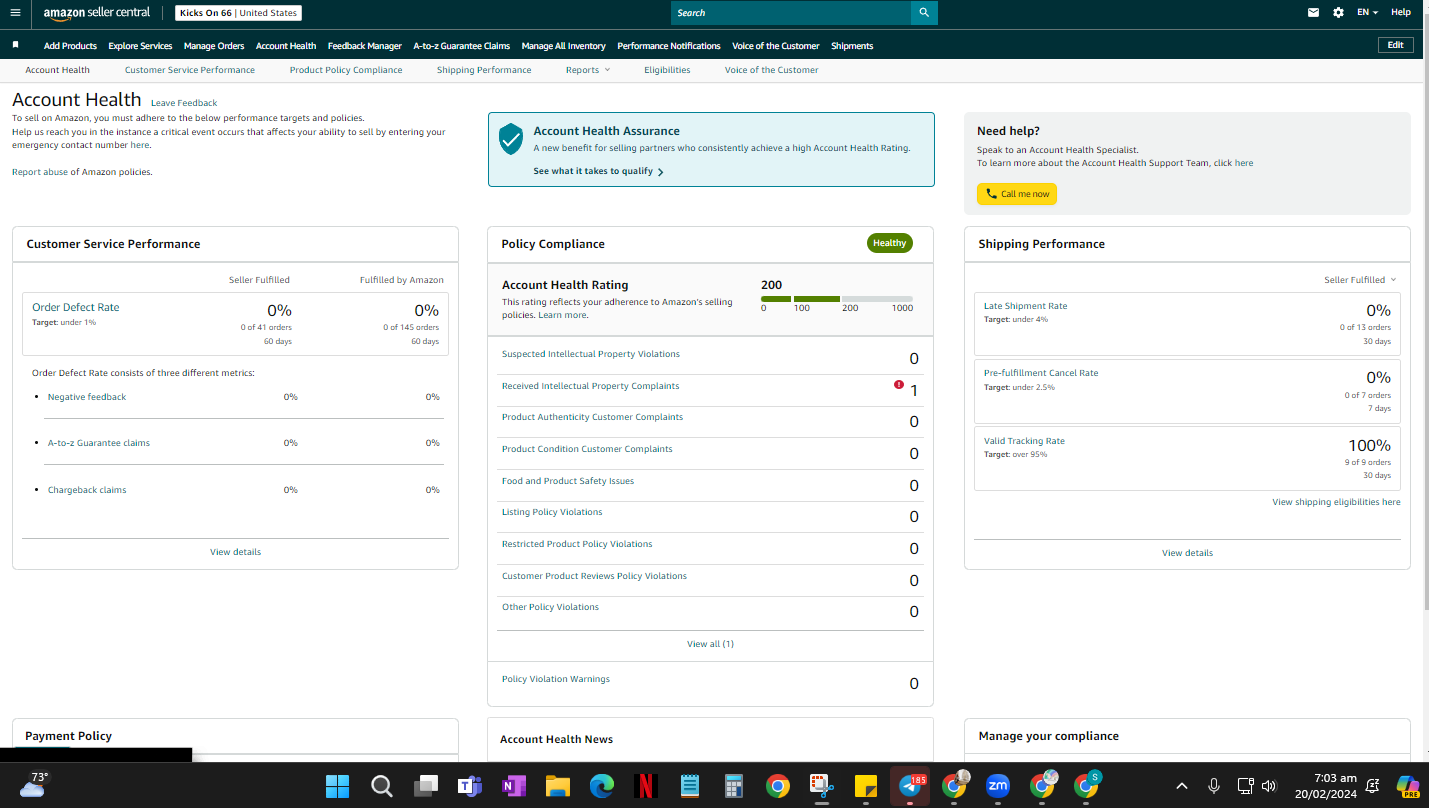Open Feedback Manager

[x=365, y=46]
